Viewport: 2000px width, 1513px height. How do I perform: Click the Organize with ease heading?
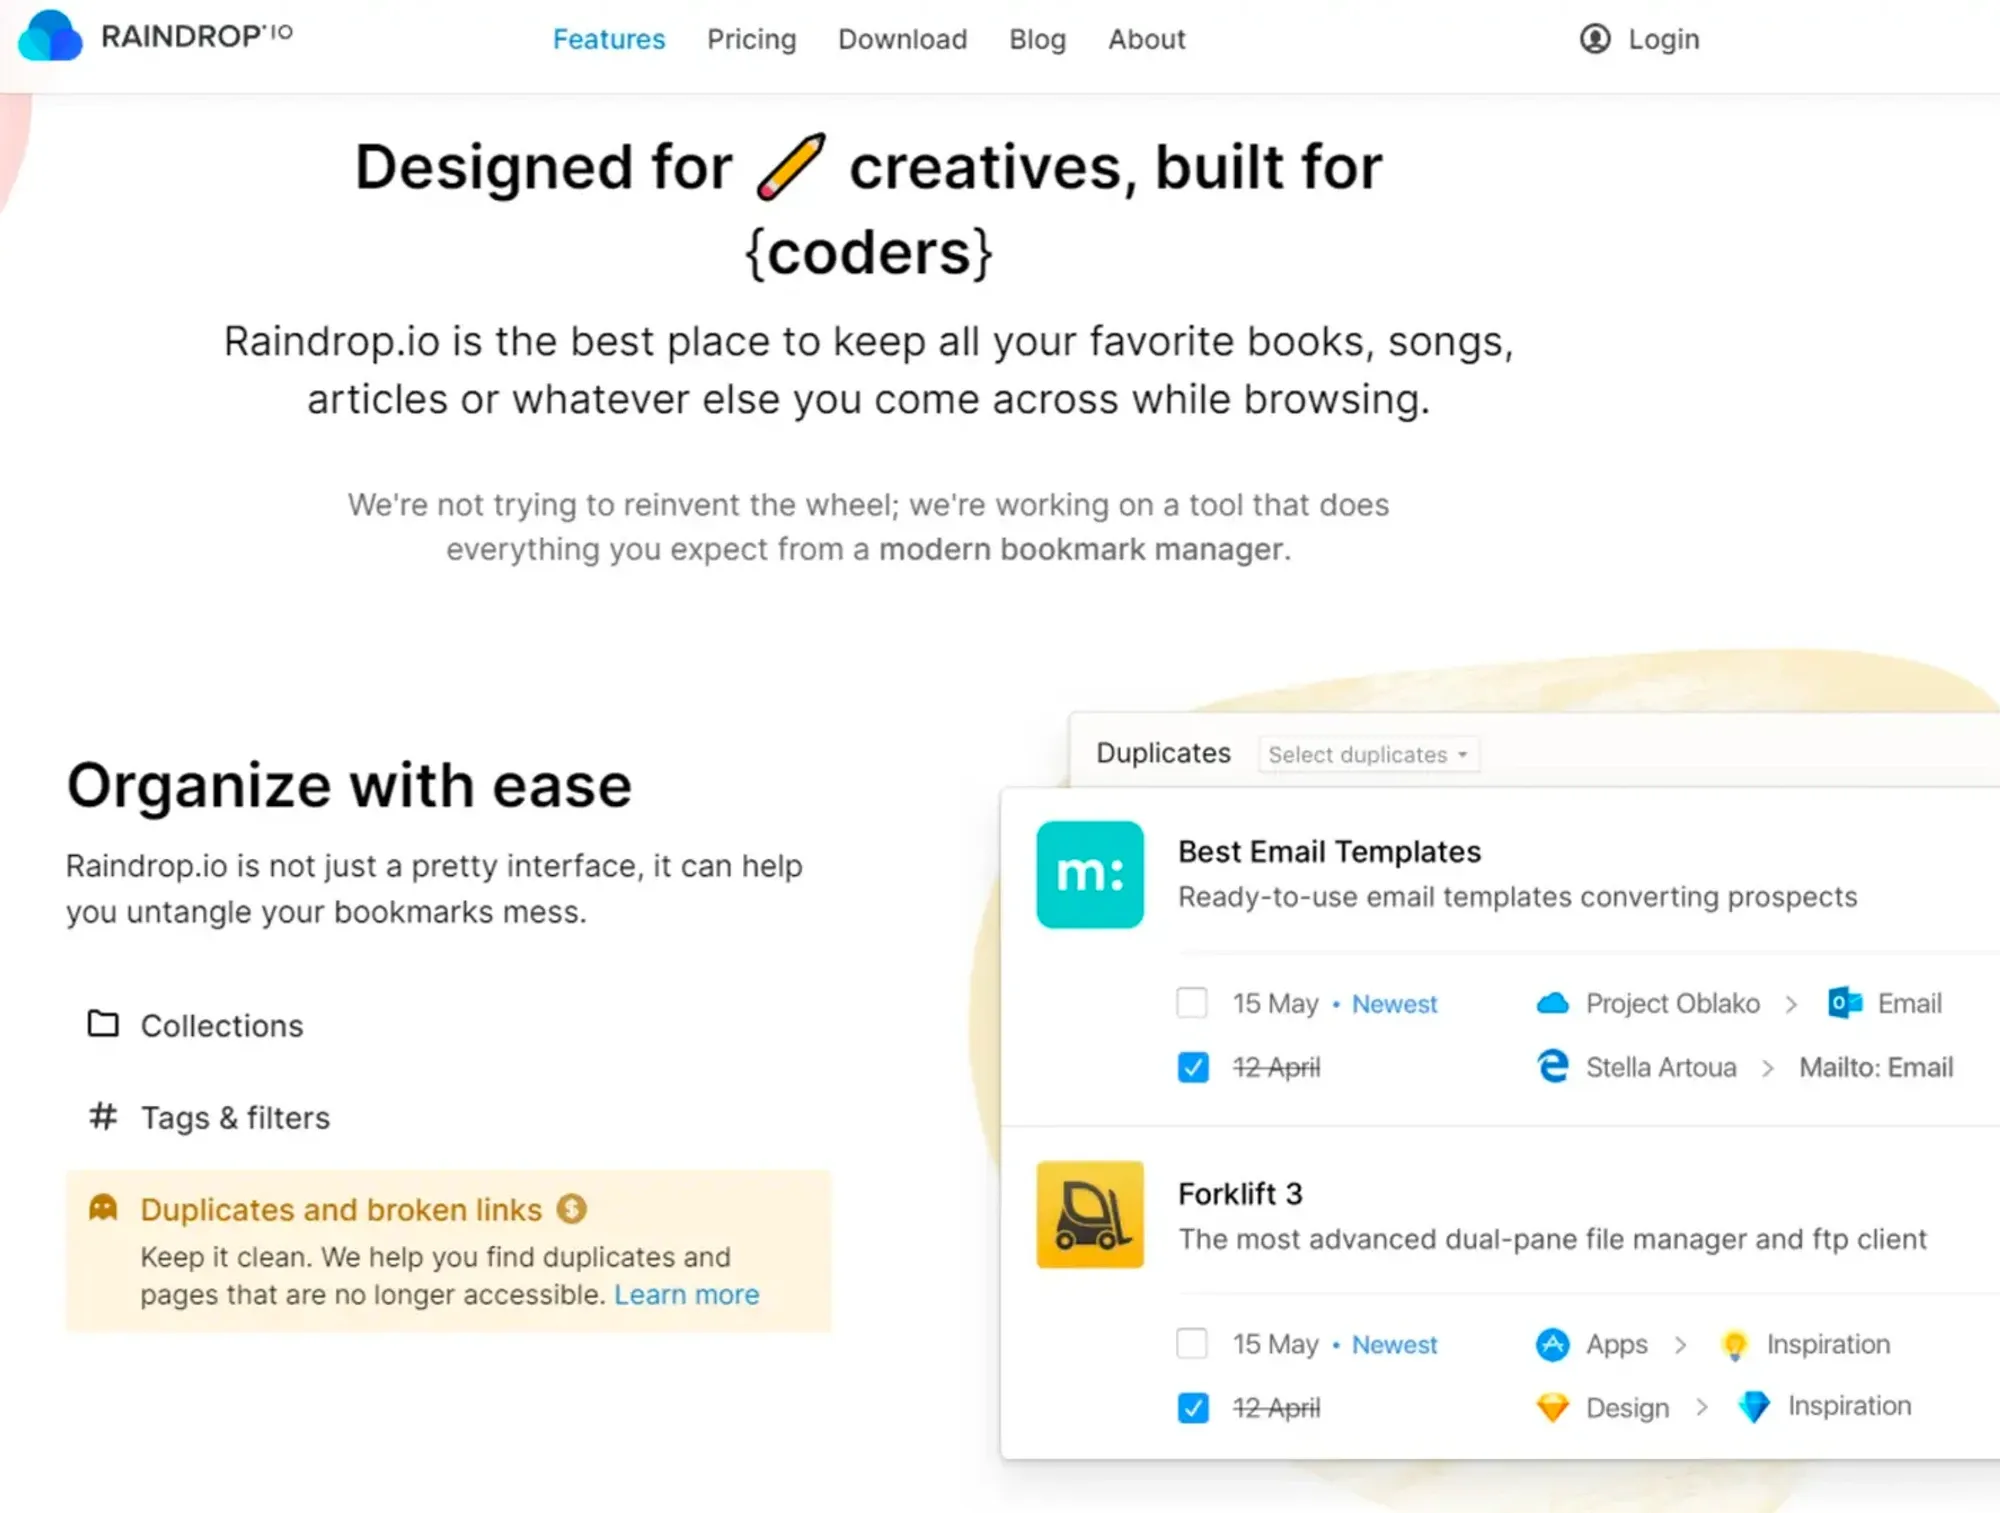(349, 785)
